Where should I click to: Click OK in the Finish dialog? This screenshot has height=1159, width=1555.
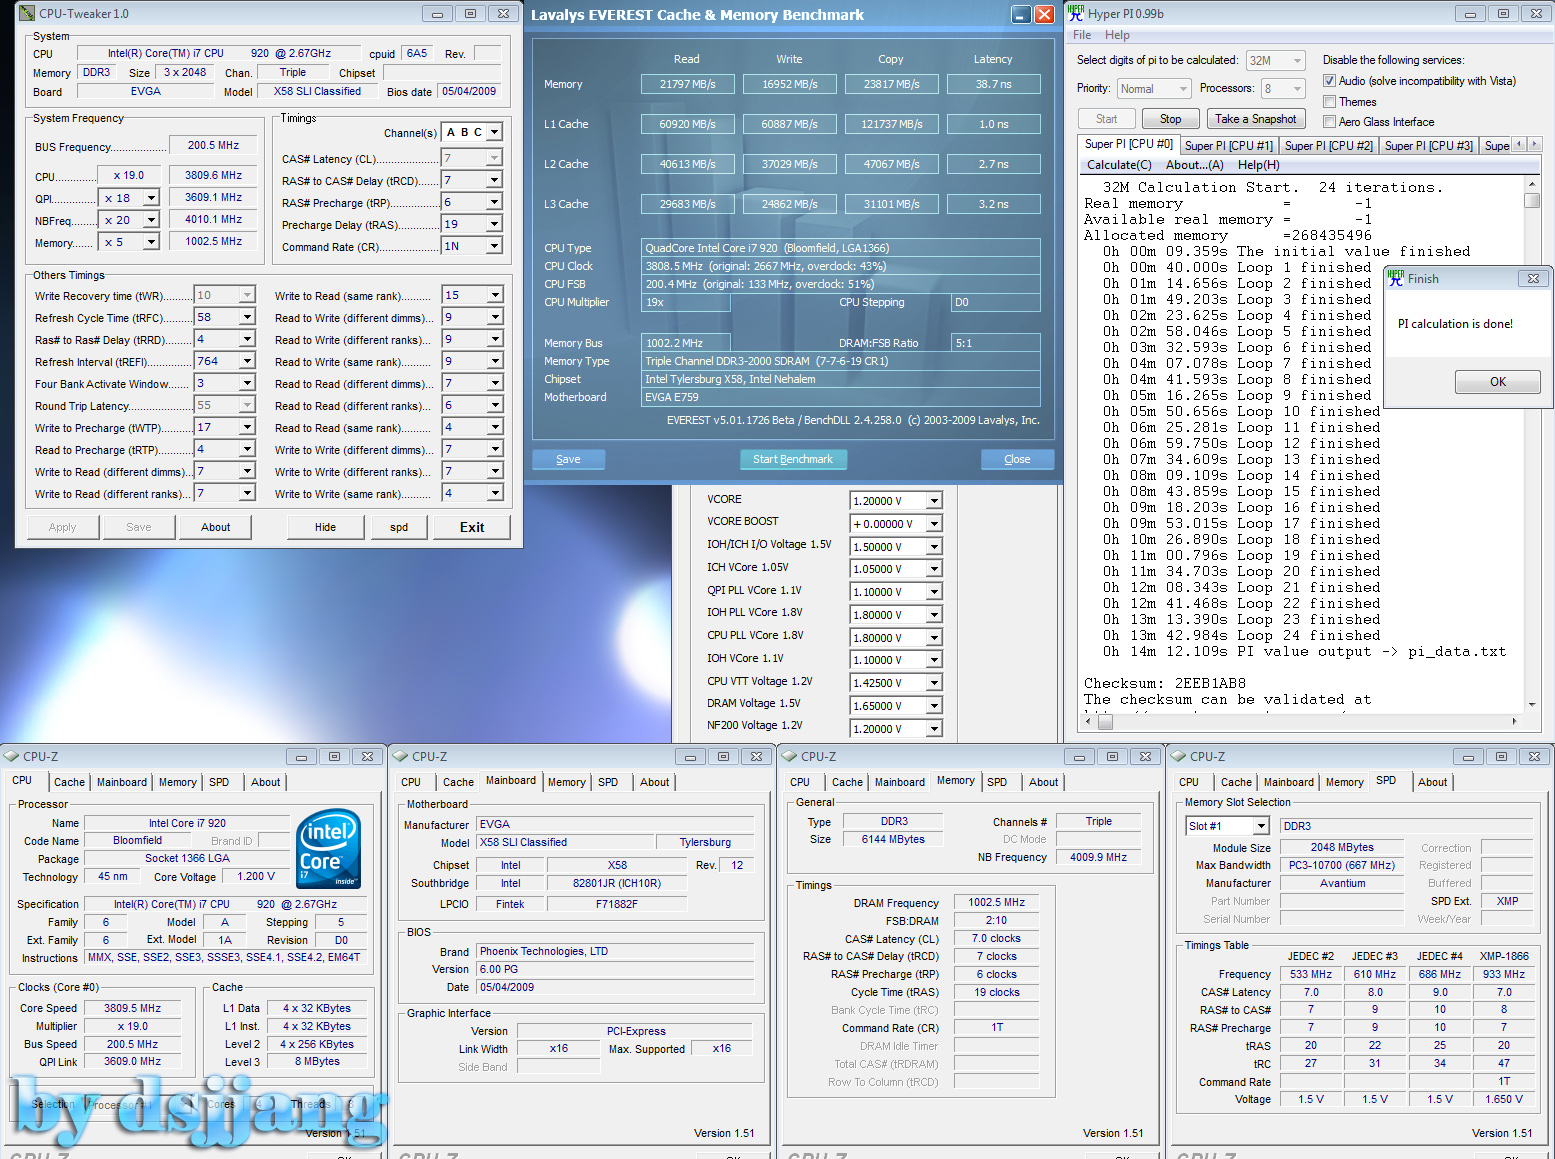pos(1497,382)
